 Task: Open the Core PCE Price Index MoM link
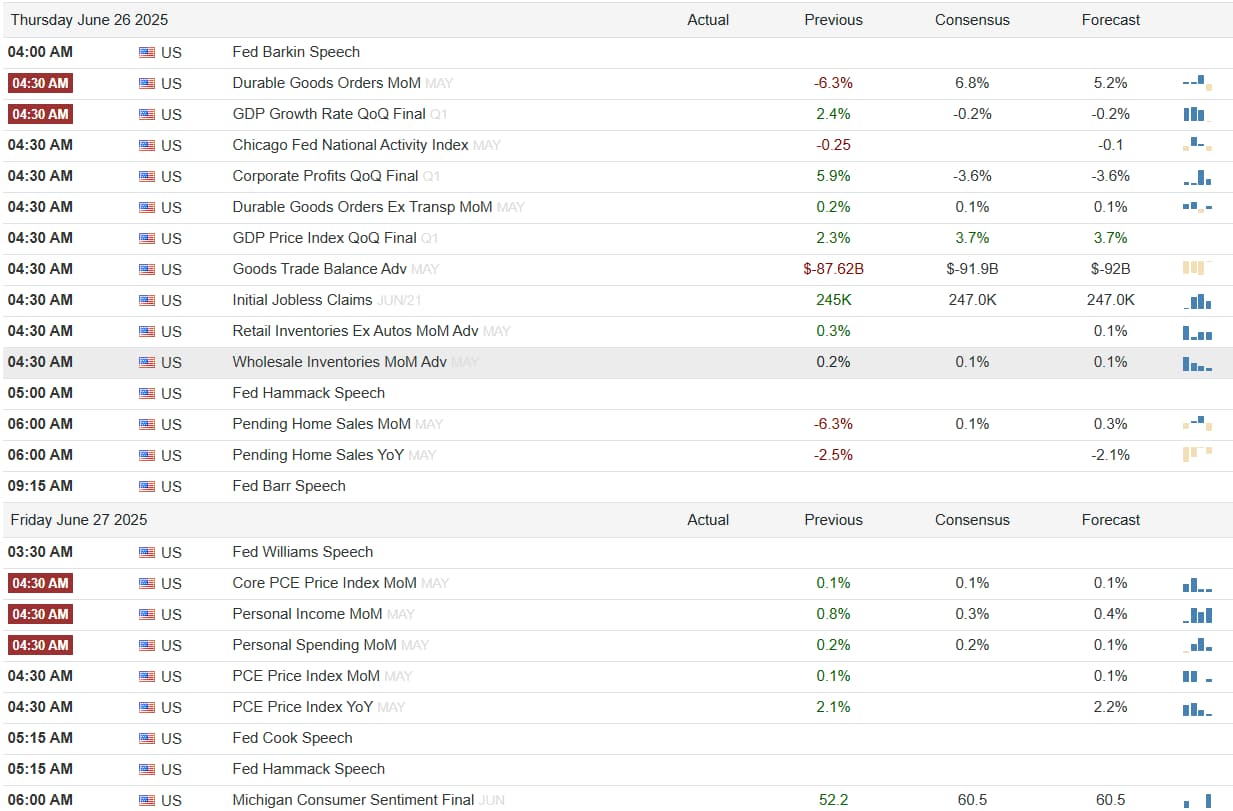324,583
